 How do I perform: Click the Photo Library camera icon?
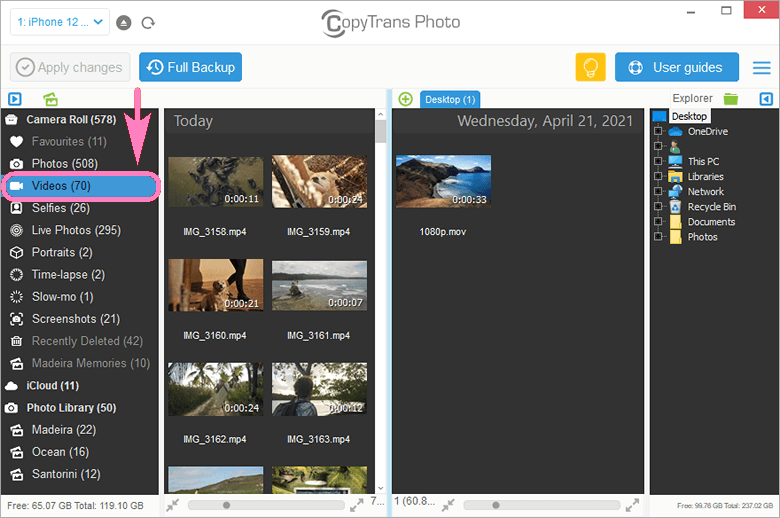tap(11, 408)
